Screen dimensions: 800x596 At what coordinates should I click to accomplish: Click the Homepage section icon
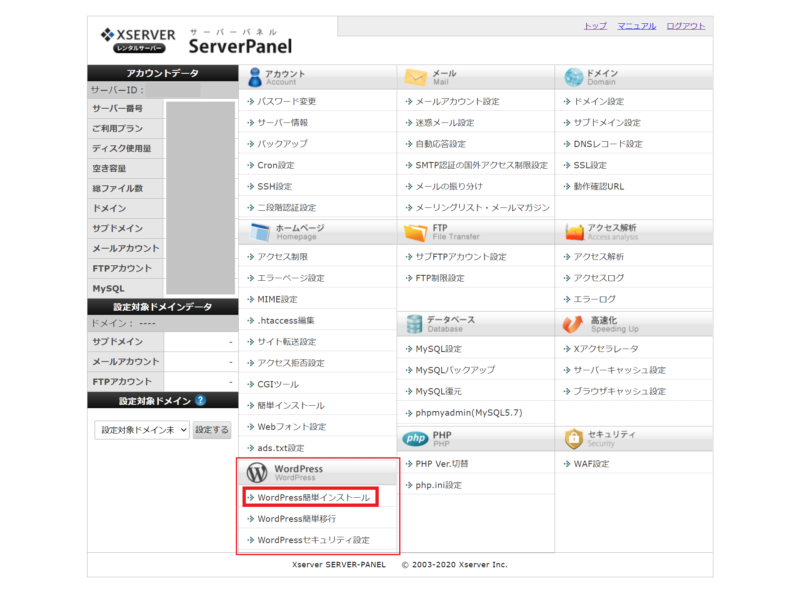260,232
